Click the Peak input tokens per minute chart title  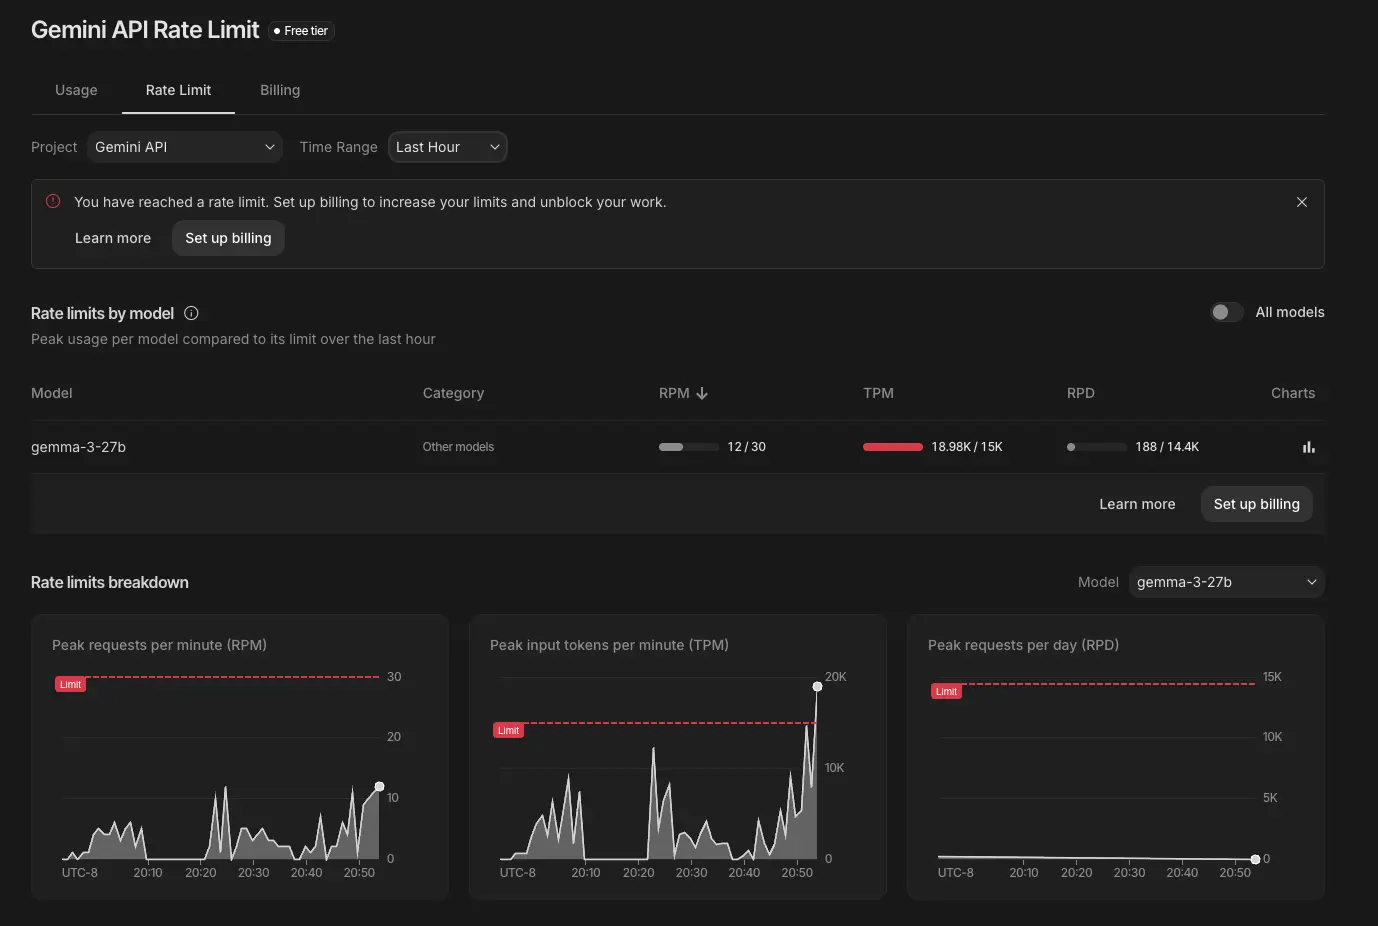click(x=609, y=645)
